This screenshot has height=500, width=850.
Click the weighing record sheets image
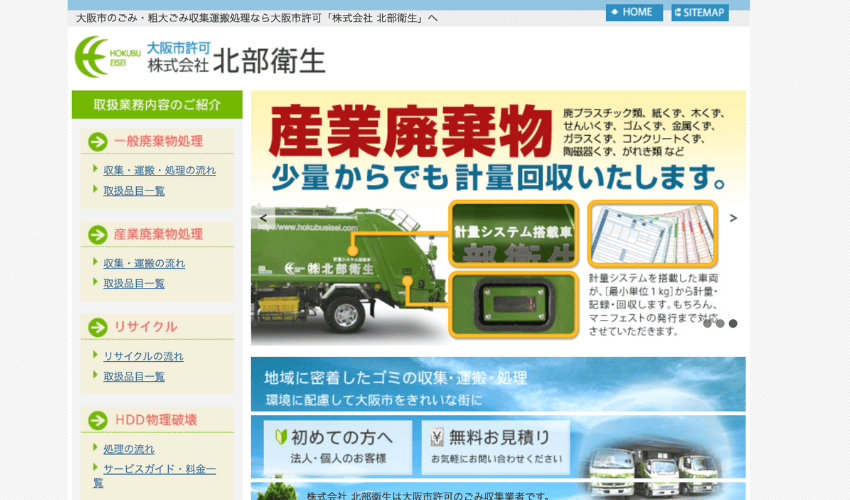pyautogui.click(x=653, y=234)
